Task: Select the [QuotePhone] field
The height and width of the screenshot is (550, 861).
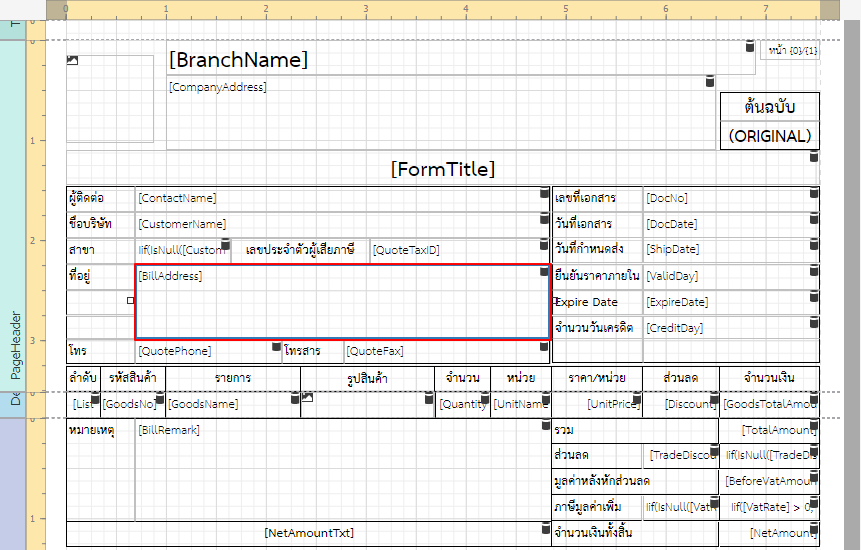Action: coord(209,351)
